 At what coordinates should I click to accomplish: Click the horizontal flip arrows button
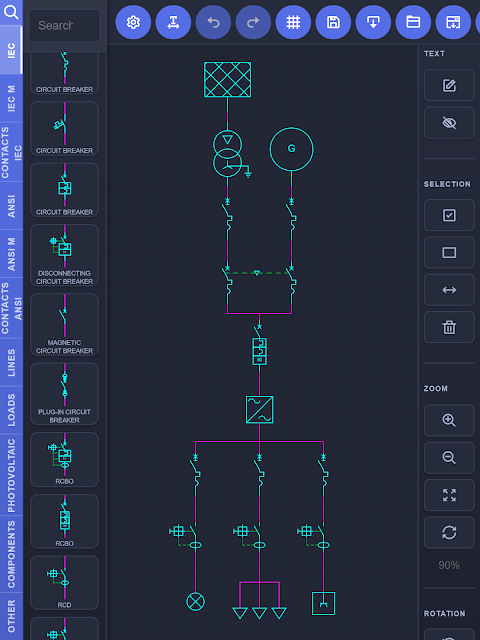449,290
